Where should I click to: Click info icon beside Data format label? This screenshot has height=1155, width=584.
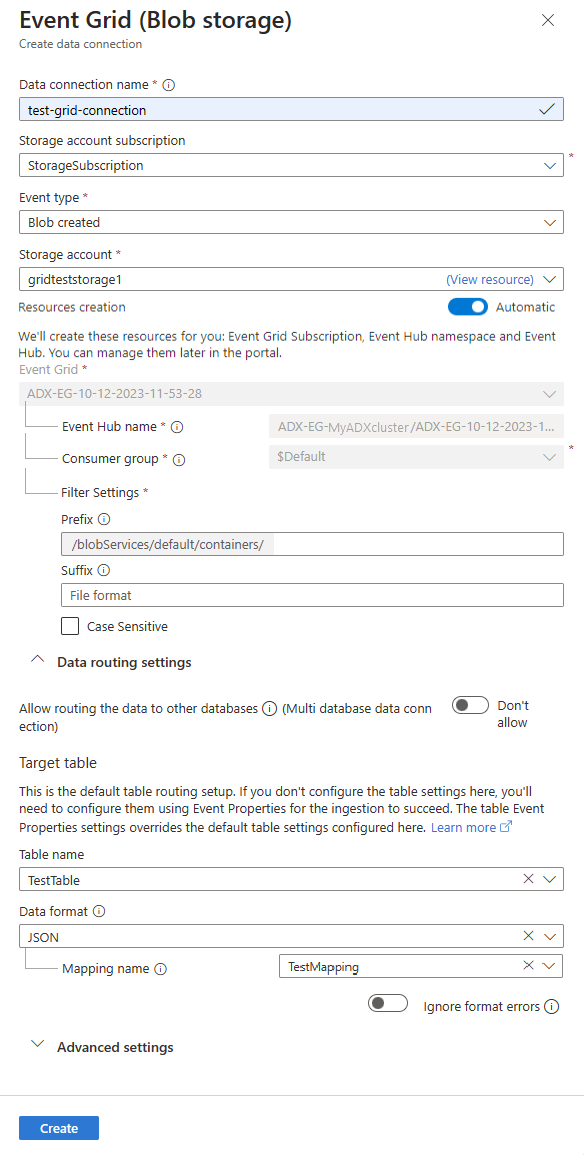tap(99, 911)
